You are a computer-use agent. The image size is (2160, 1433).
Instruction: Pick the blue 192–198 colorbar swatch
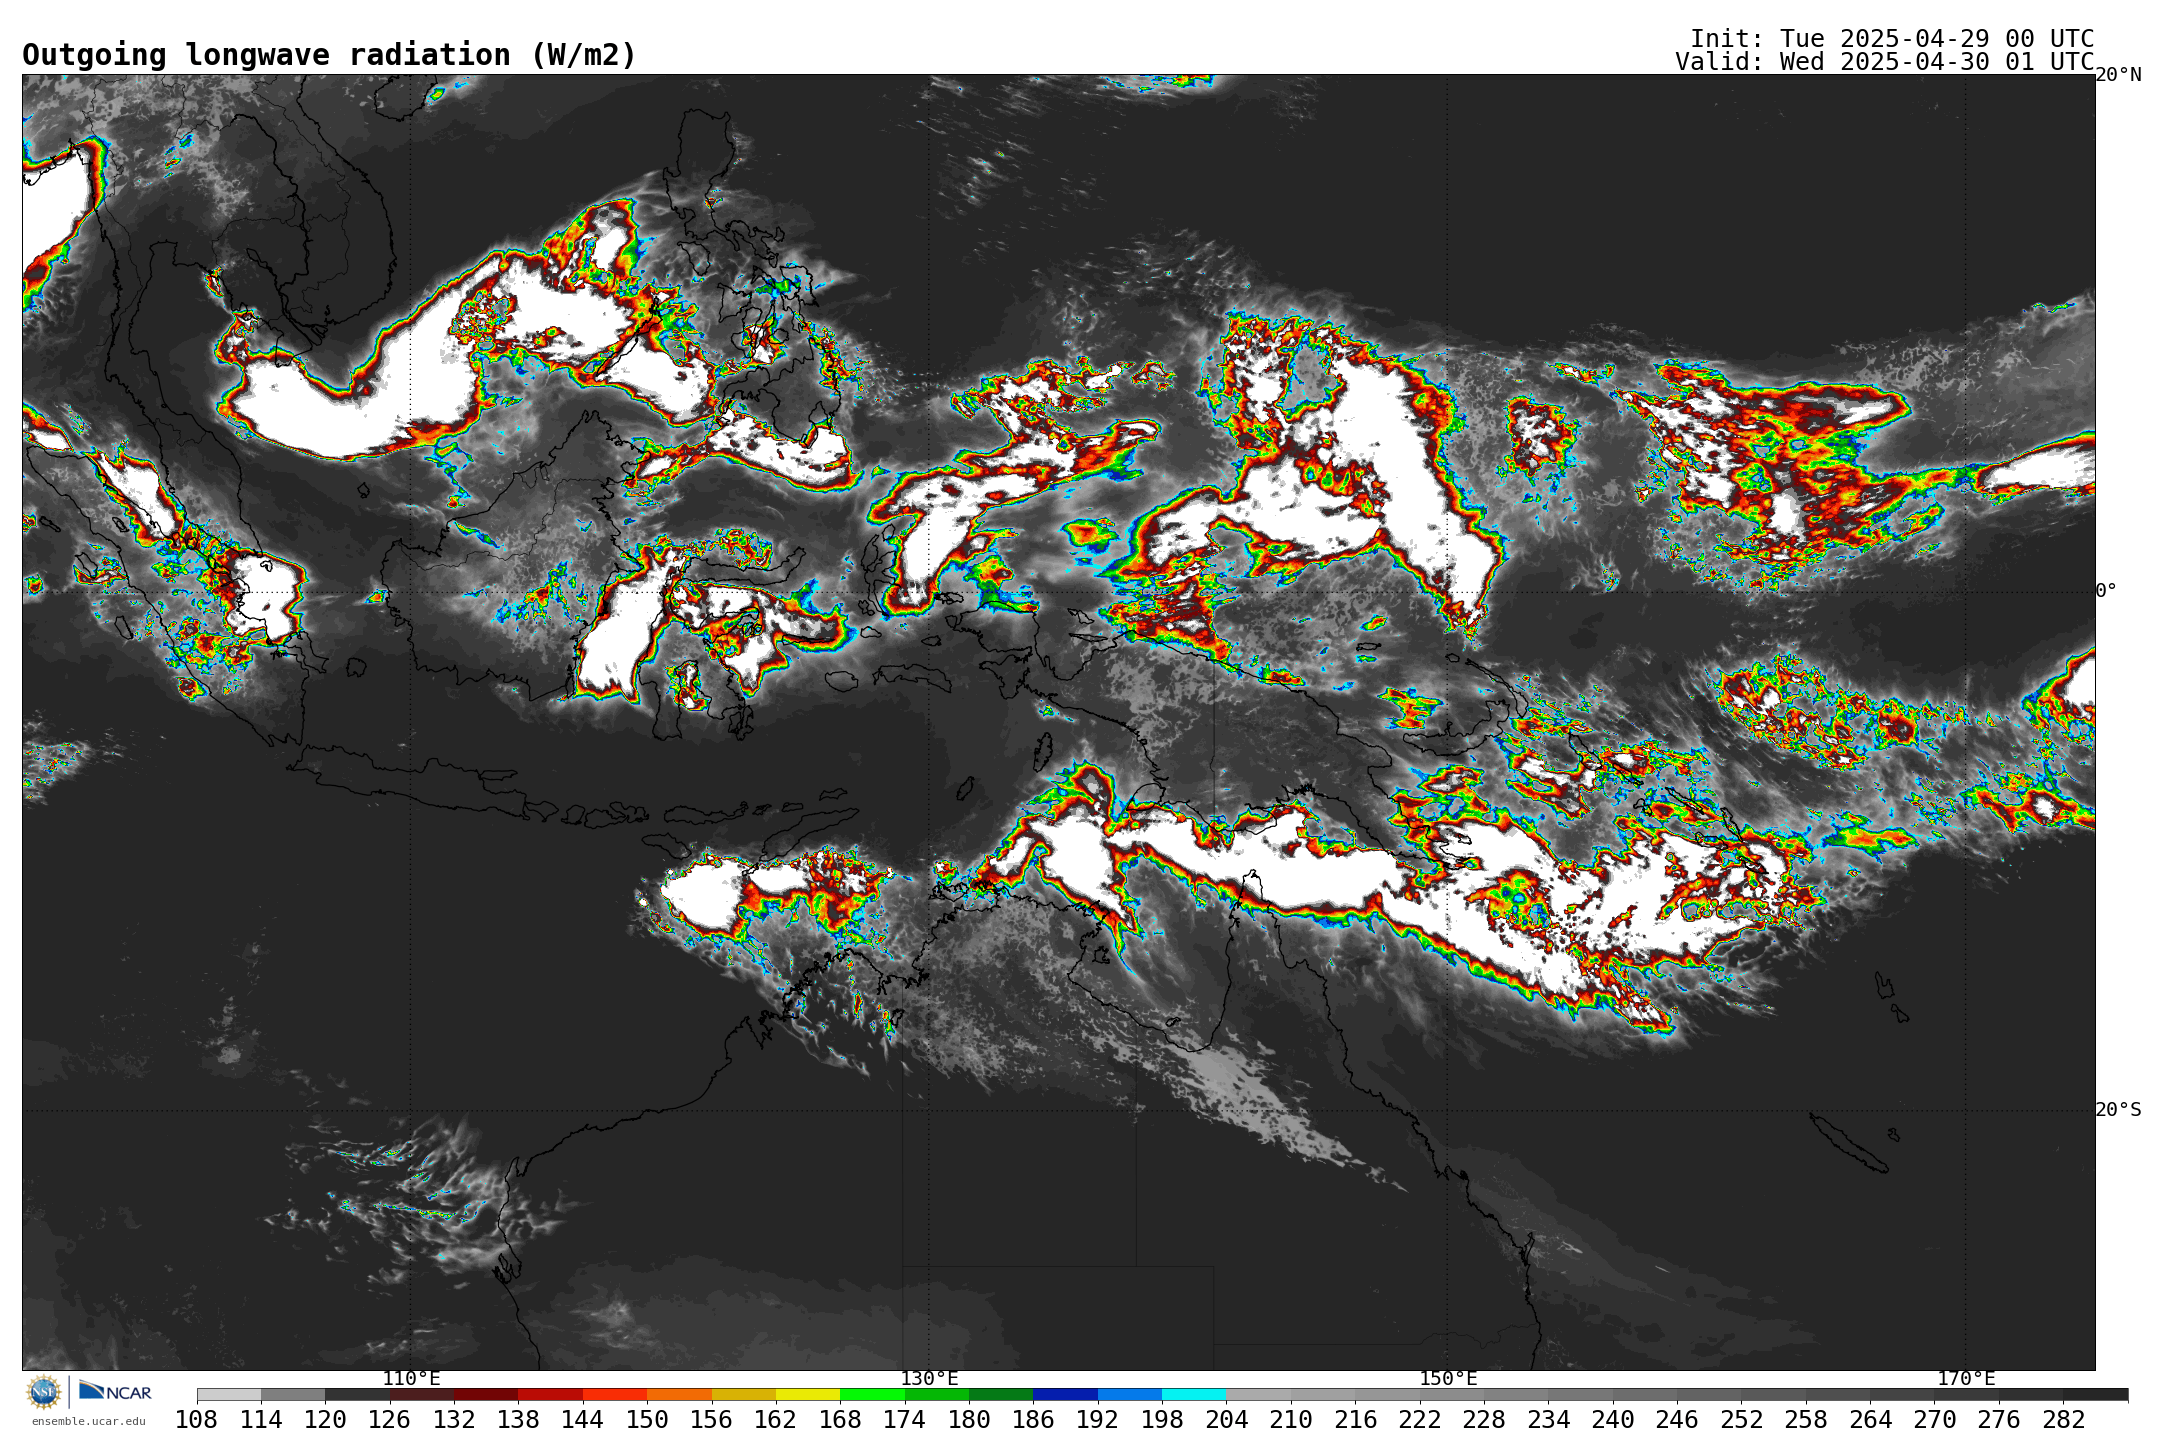coord(1130,1394)
